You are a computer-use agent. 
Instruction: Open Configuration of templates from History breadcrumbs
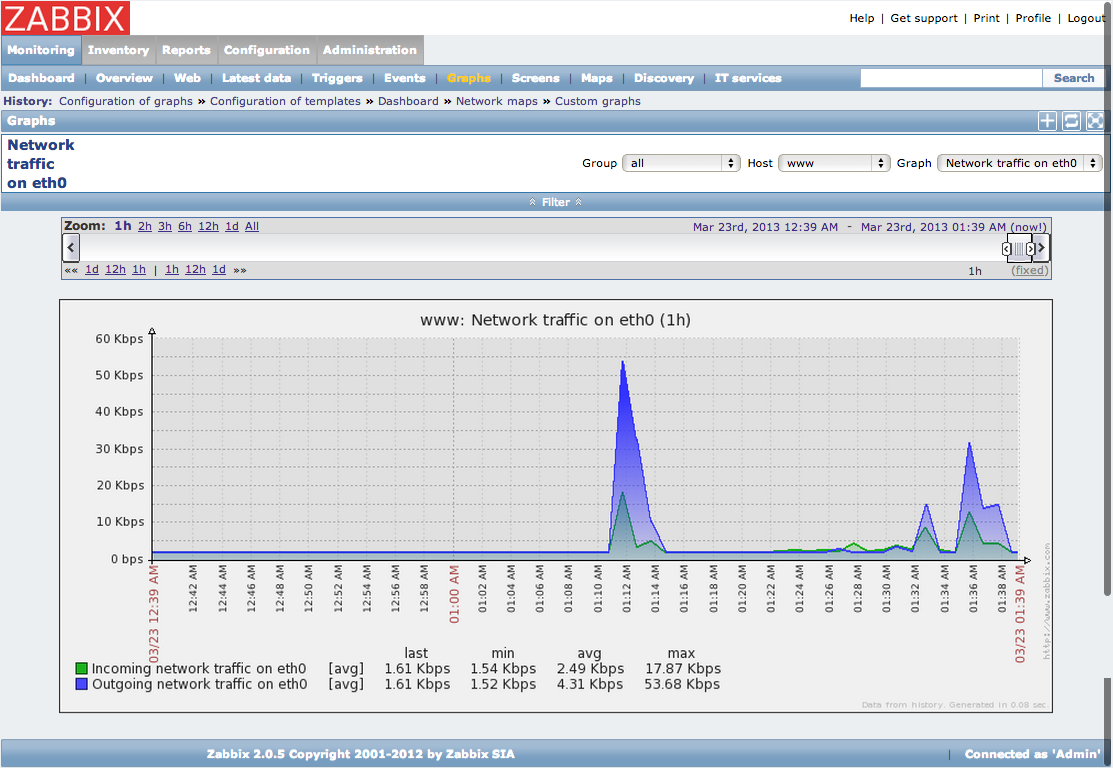coord(286,101)
